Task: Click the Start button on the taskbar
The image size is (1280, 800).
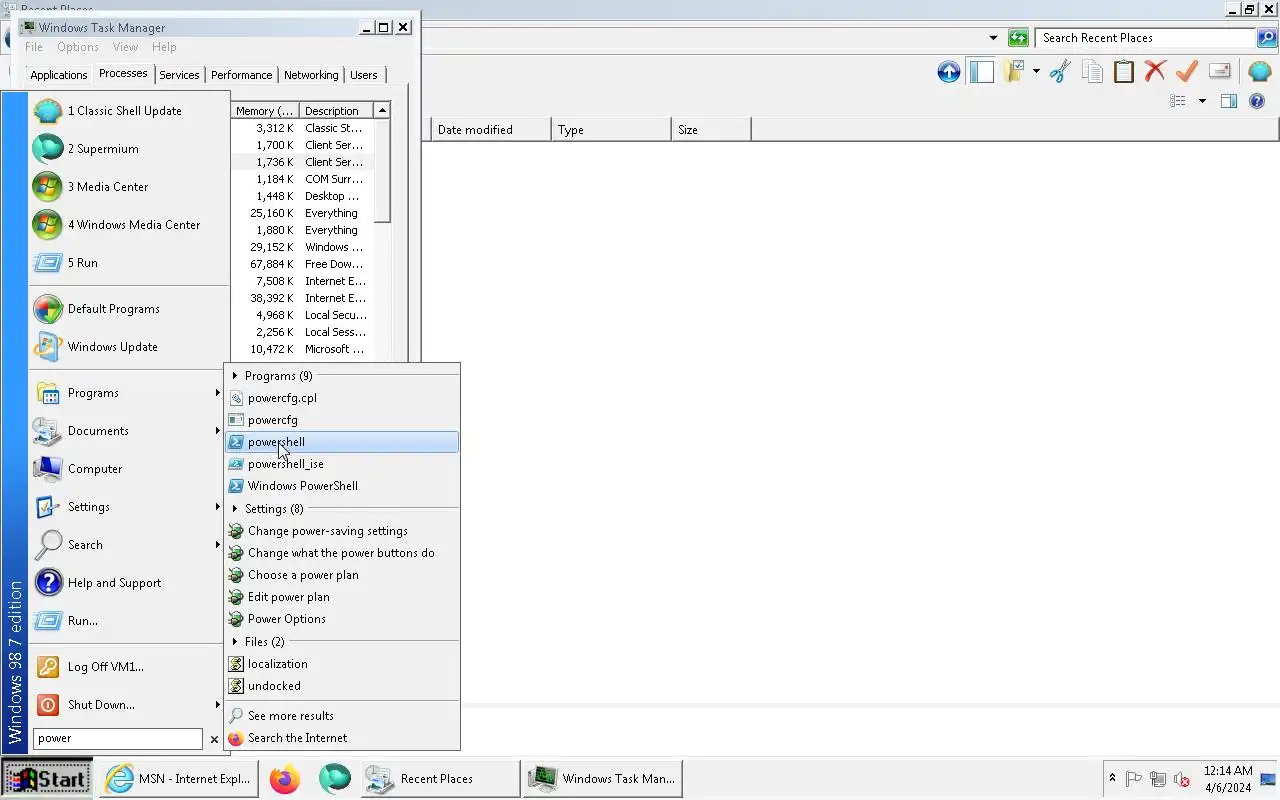Action: click(x=47, y=779)
